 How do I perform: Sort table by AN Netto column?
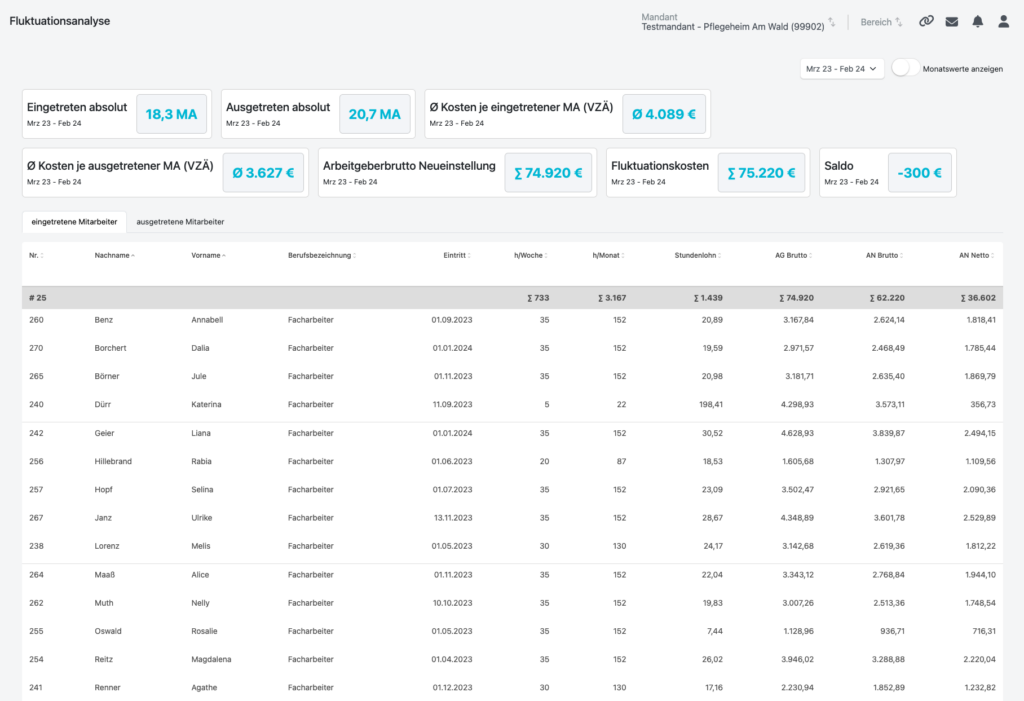coord(977,255)
